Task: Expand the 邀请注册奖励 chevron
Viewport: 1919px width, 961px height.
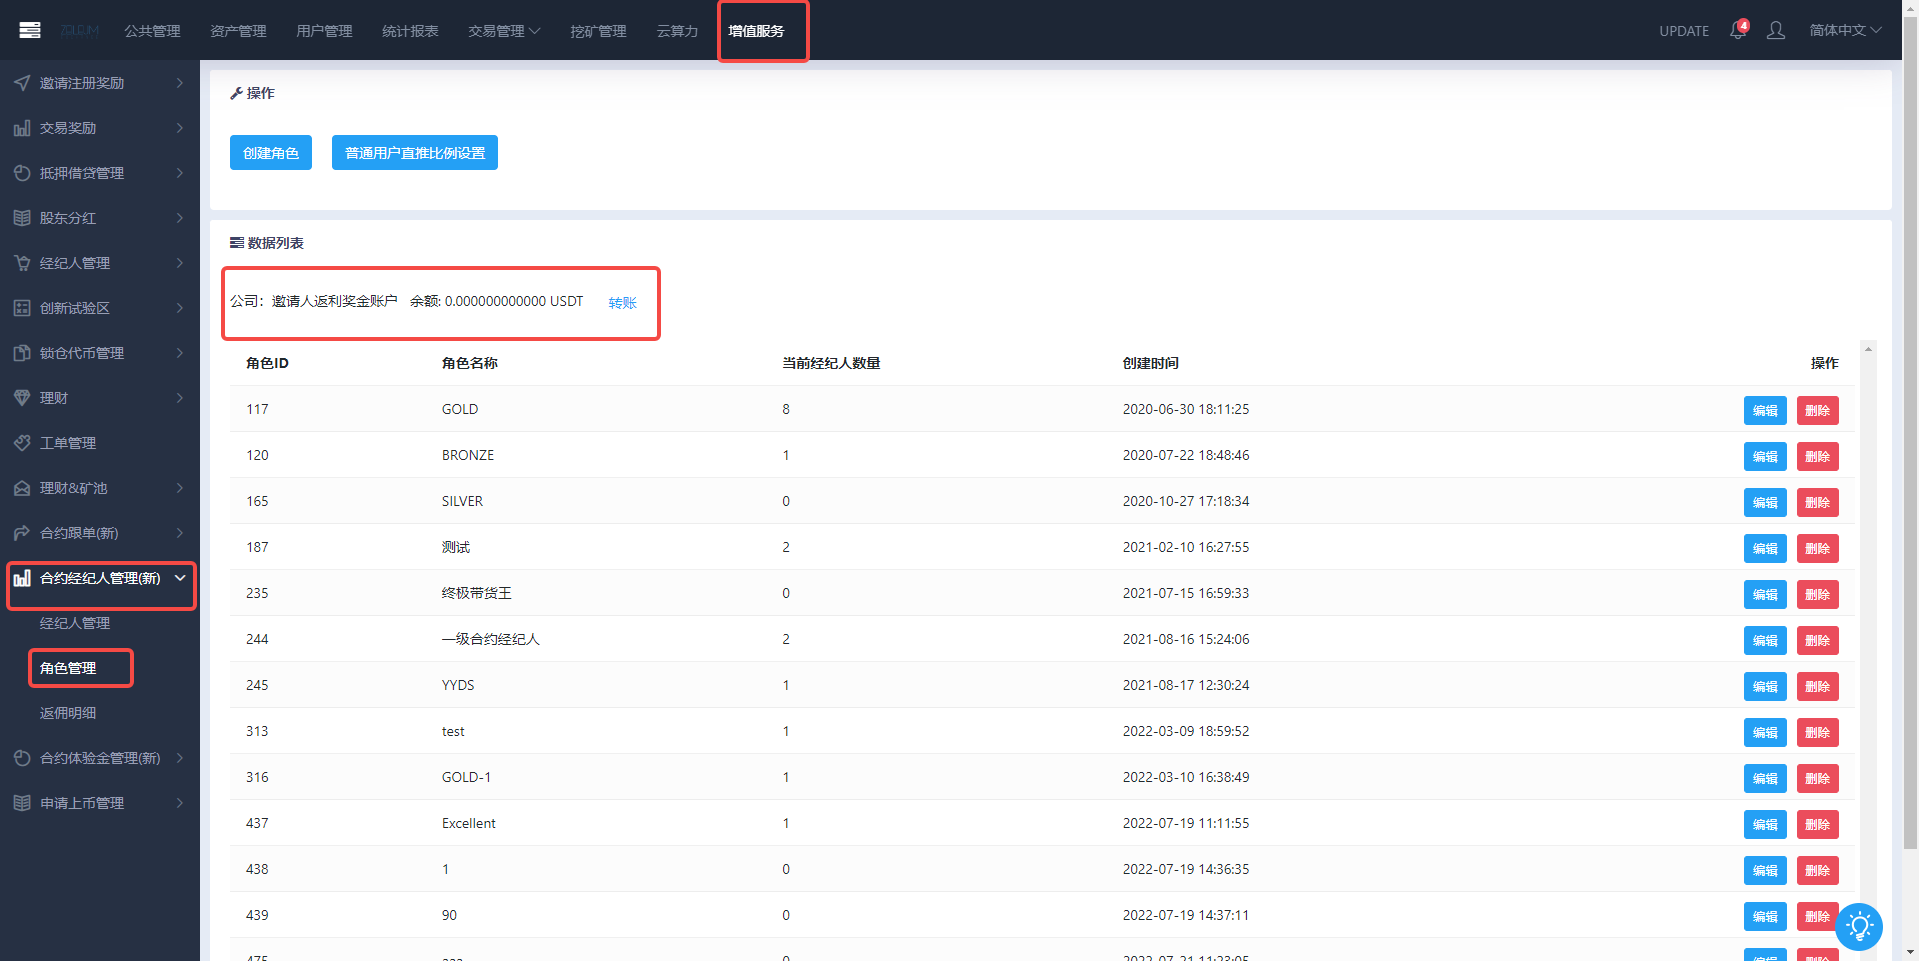Action: pyautogui.click(x=180, y=83)
